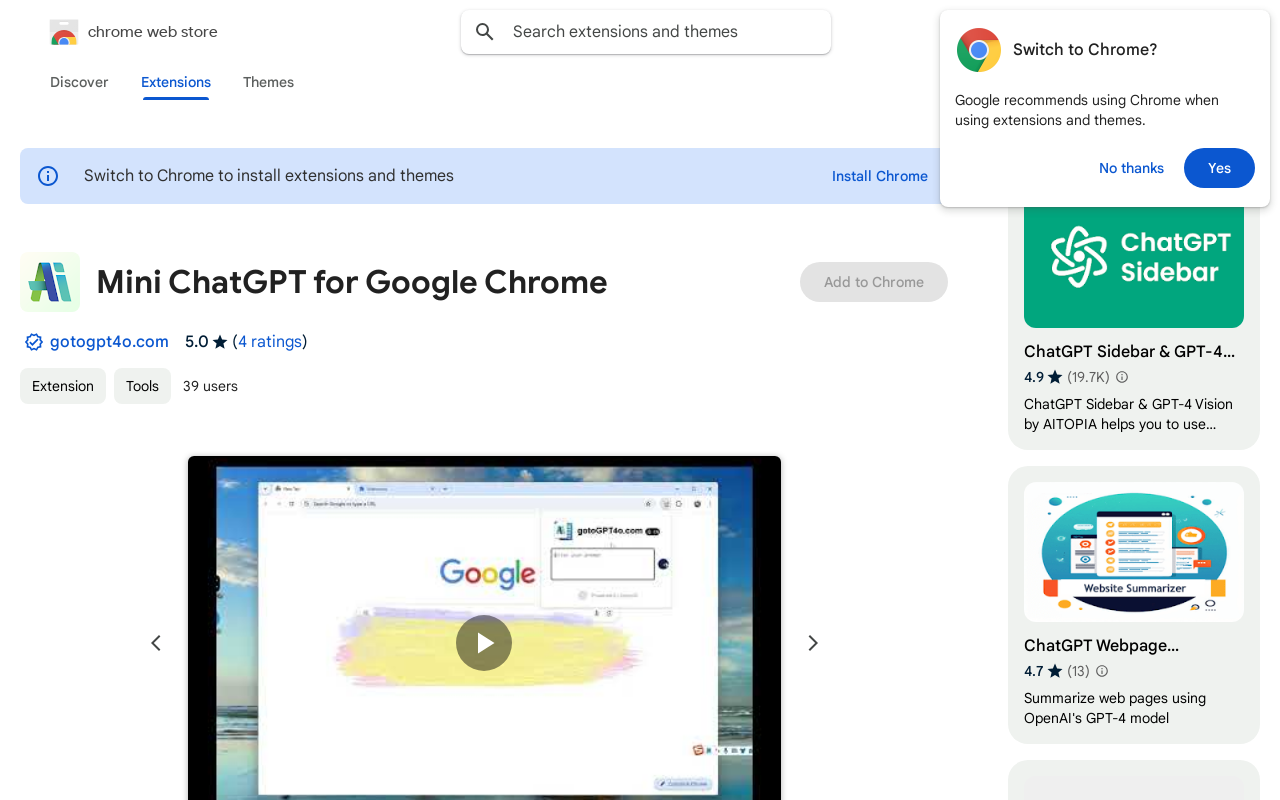Click info icon beside 19.7K ratings

[x=1122, y=377]
